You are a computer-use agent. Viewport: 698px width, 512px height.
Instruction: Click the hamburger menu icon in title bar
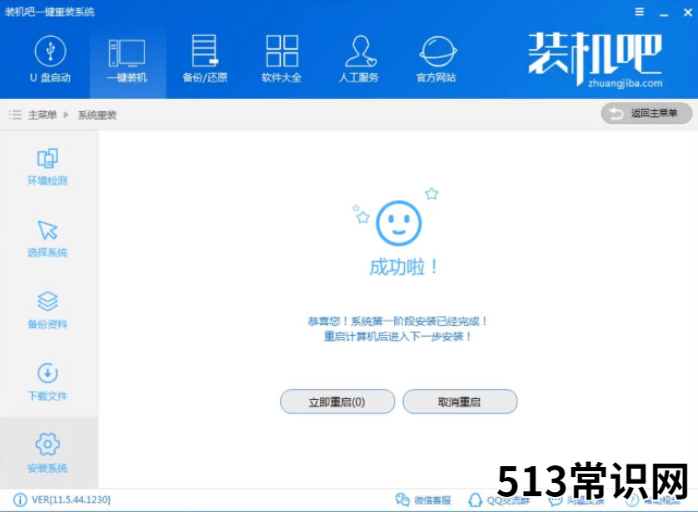tap(639, 12)
